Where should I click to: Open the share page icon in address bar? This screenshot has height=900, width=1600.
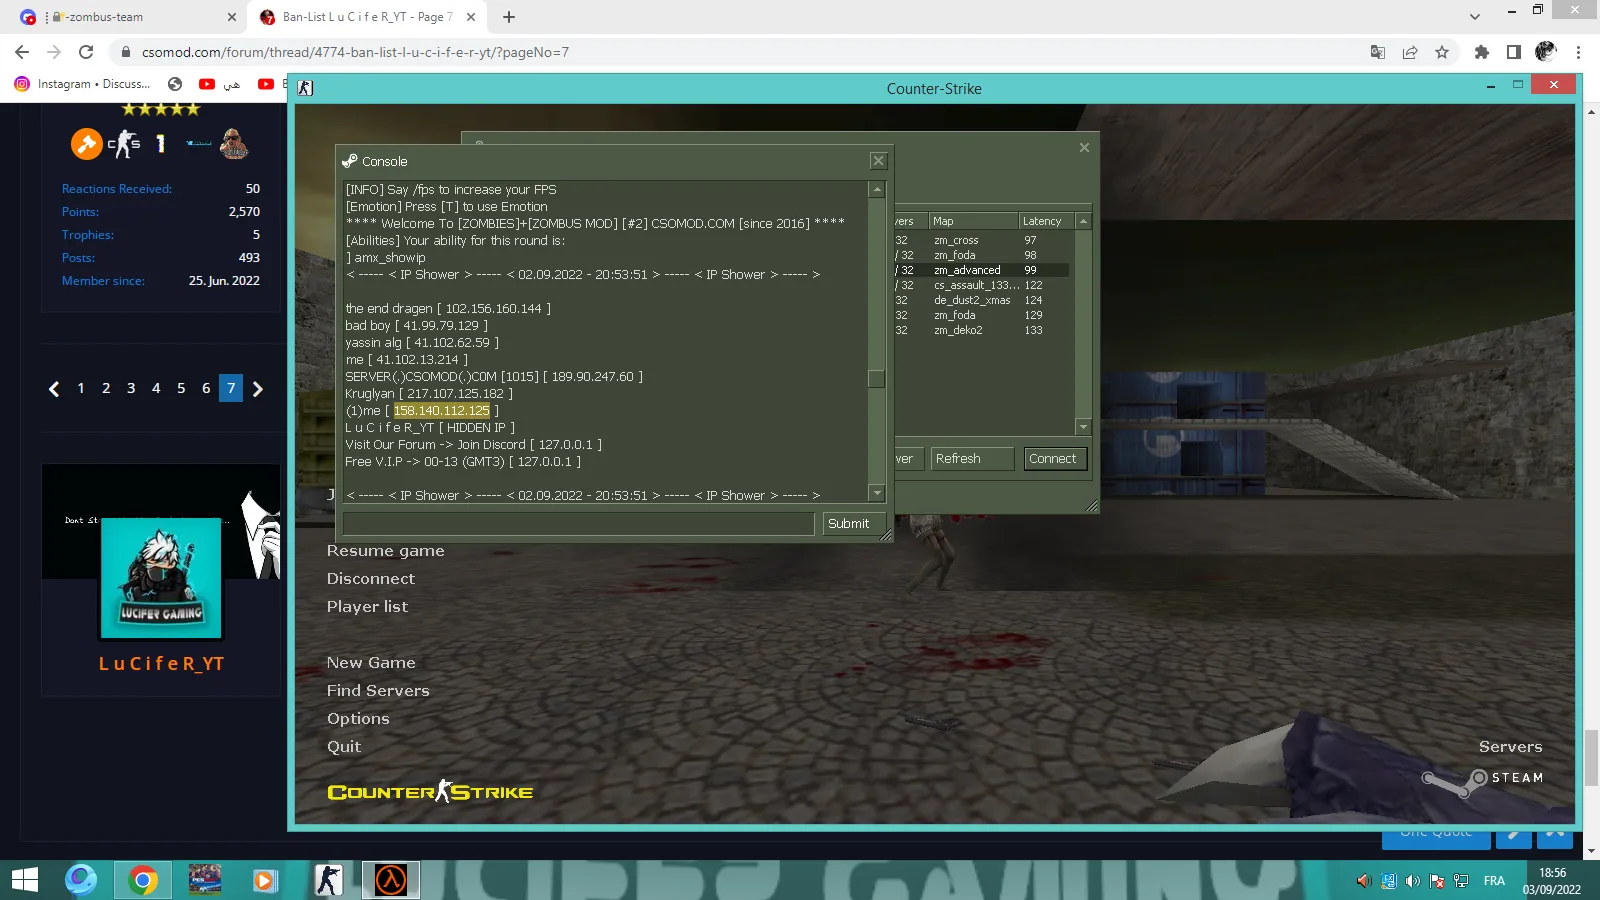pyautogui.click(x=1410, y=52)
